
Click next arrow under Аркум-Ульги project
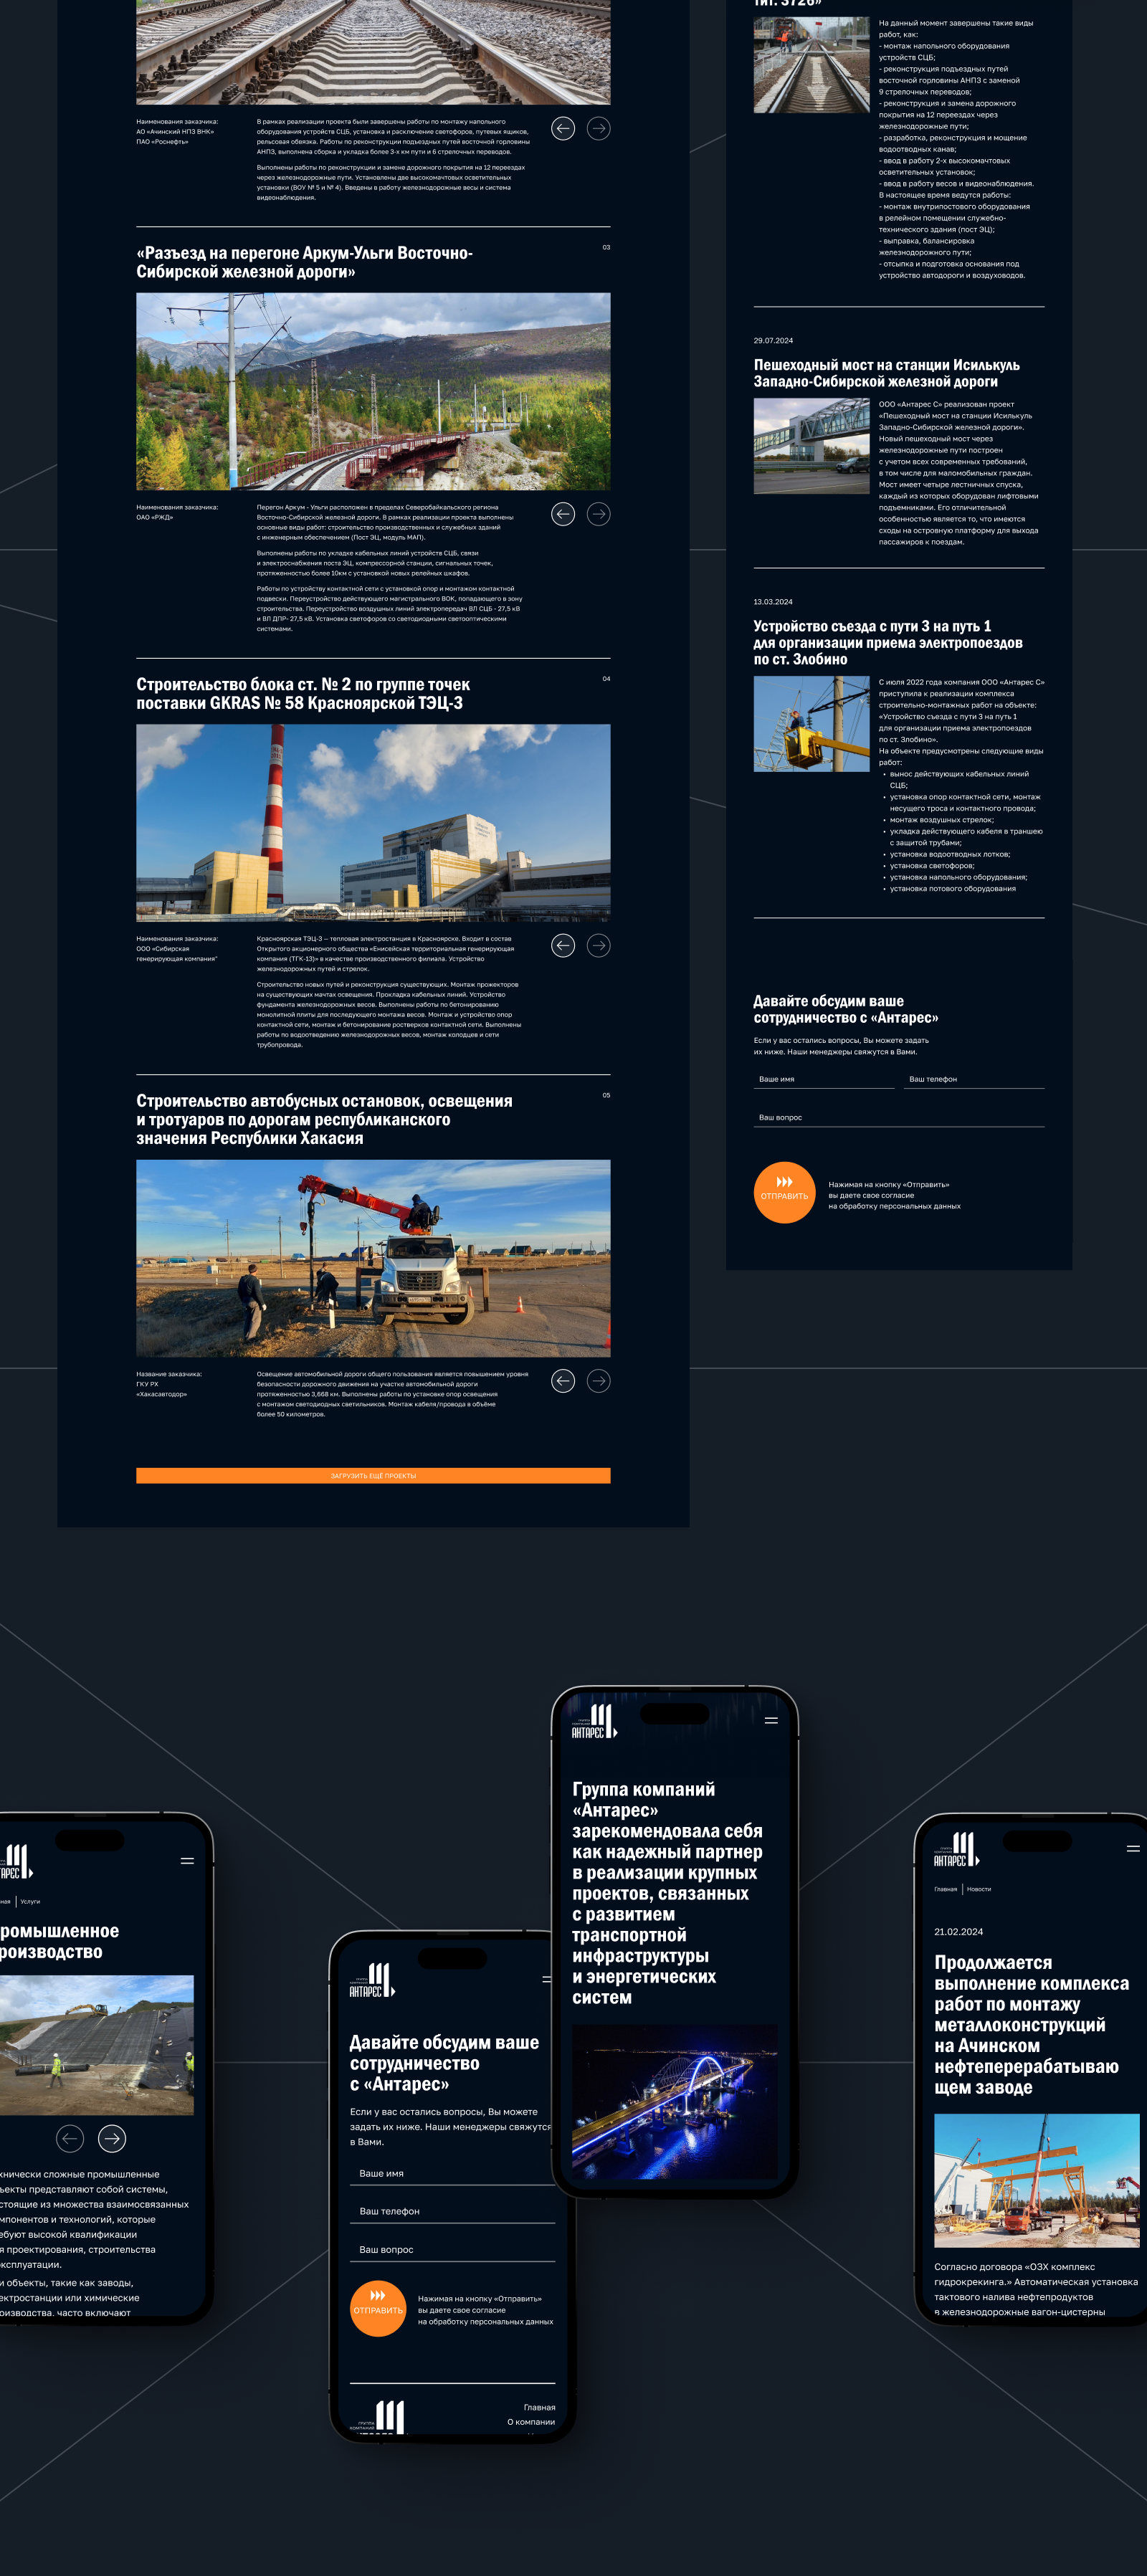click(598, 514)
